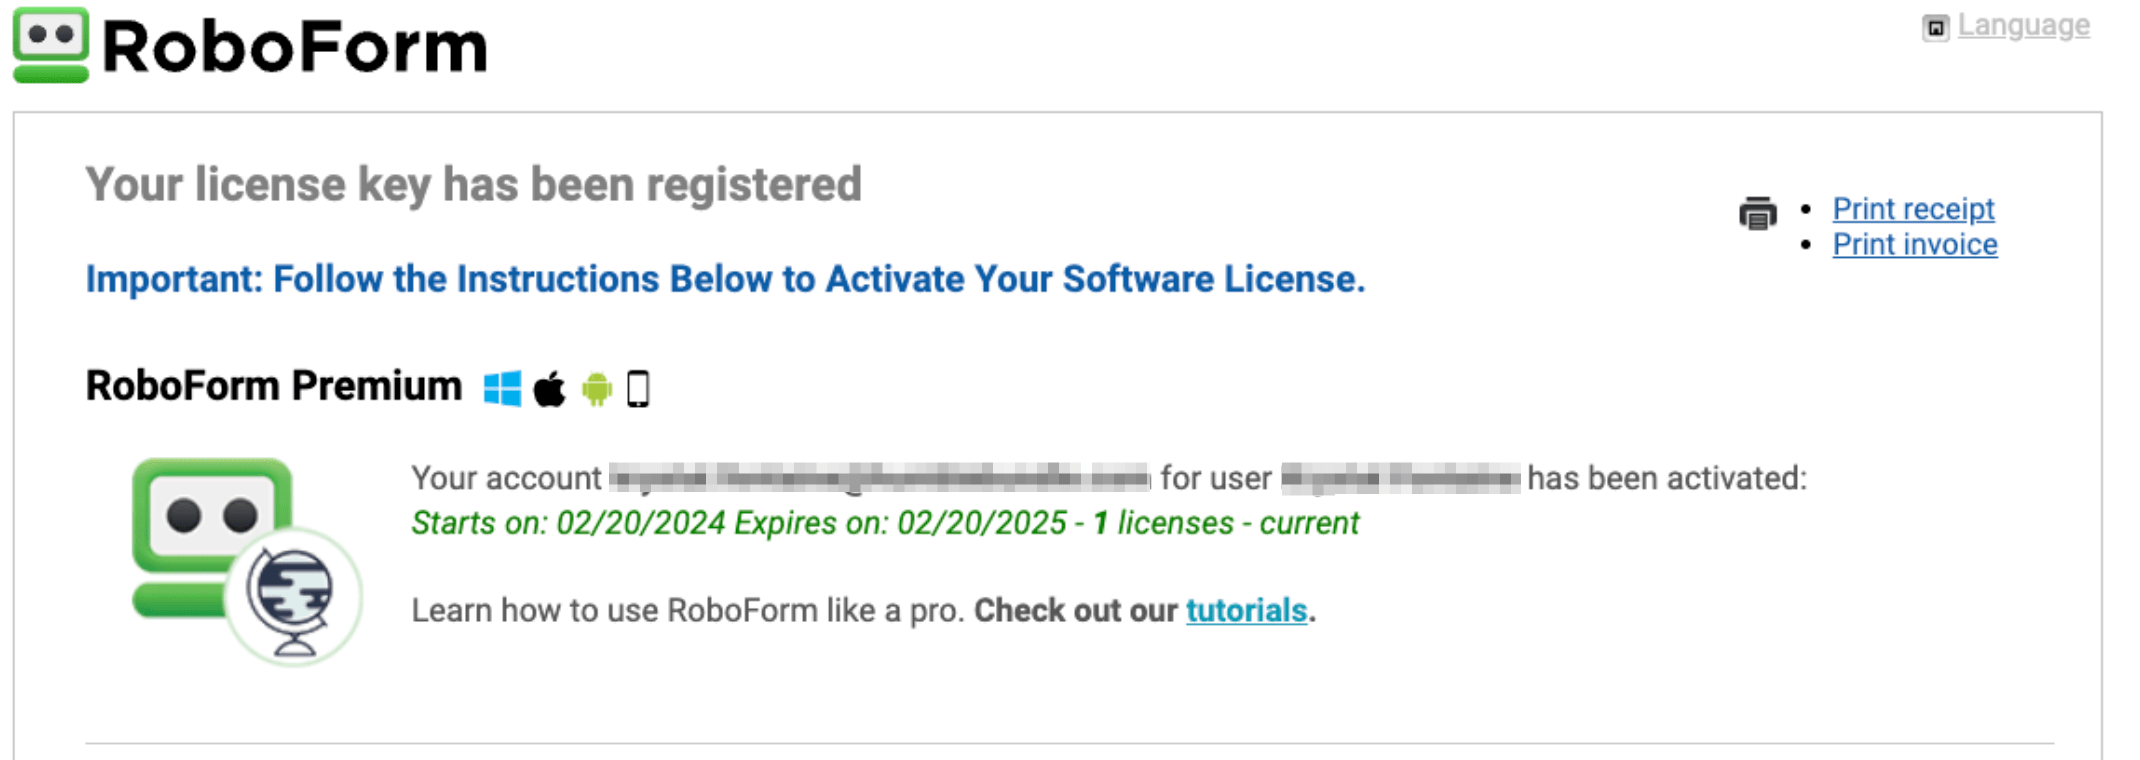
Task: Click the RoboForm wordmark text
Action: click(x=295, y=45)
